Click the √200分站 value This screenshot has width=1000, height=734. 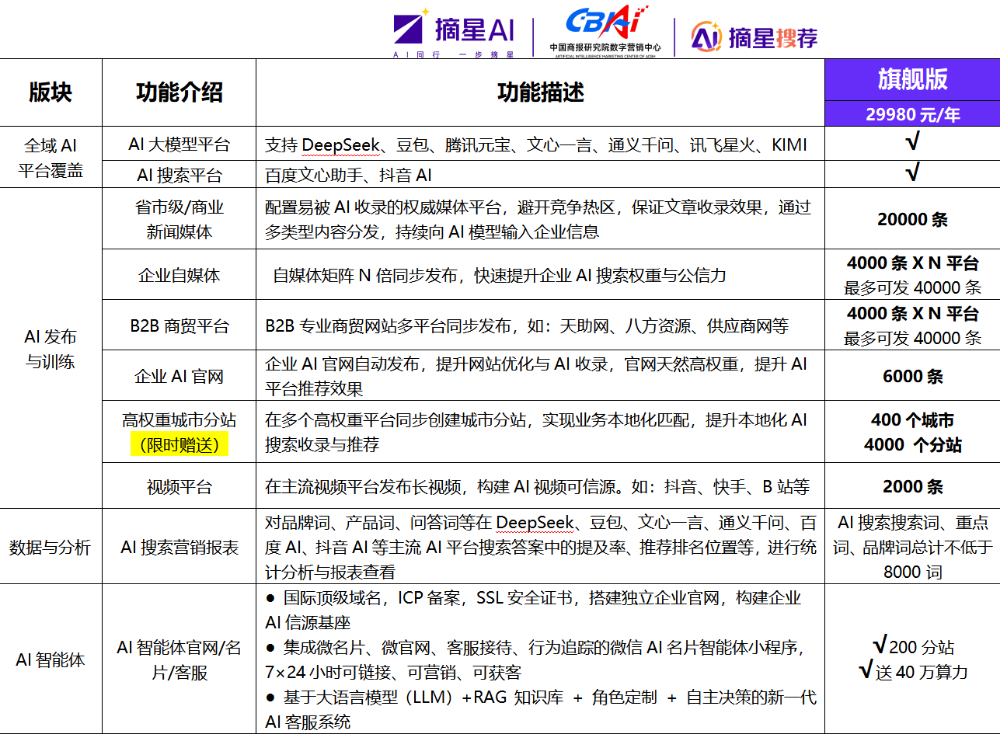point(913,646)
